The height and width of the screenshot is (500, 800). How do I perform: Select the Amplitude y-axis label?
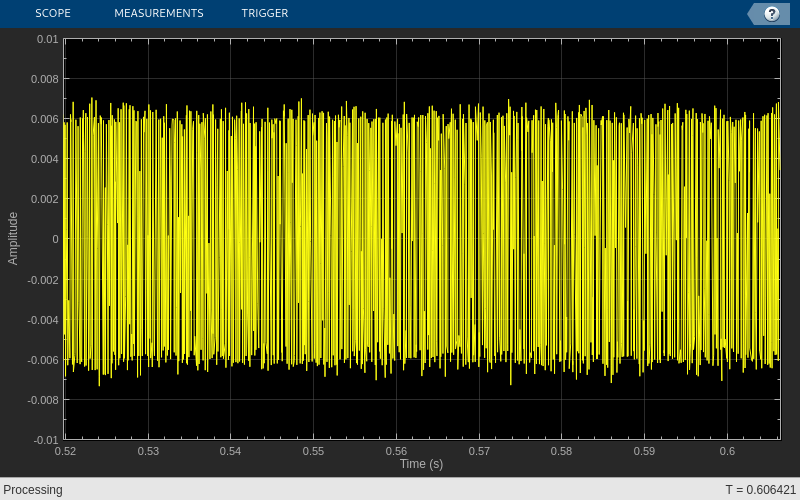click(x=13, y=238)
